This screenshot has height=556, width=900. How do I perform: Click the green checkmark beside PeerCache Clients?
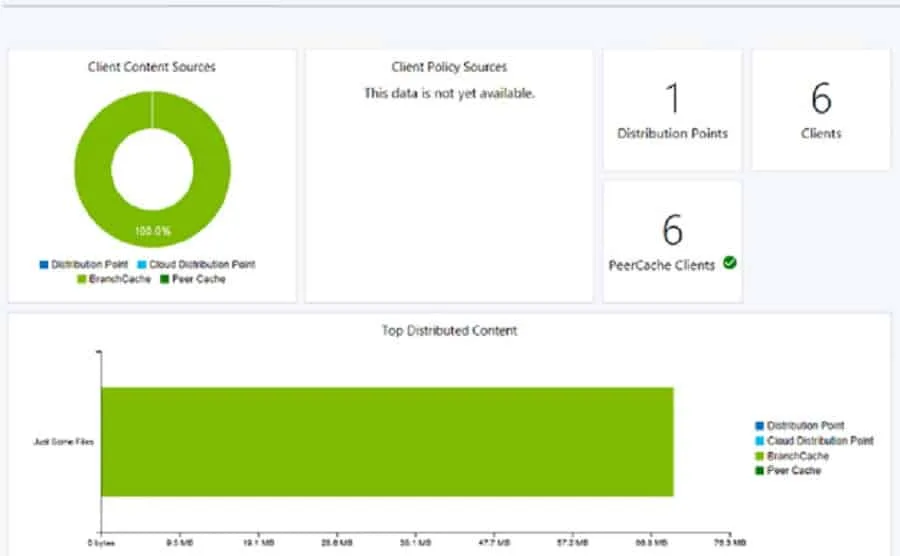pos(730,263)
